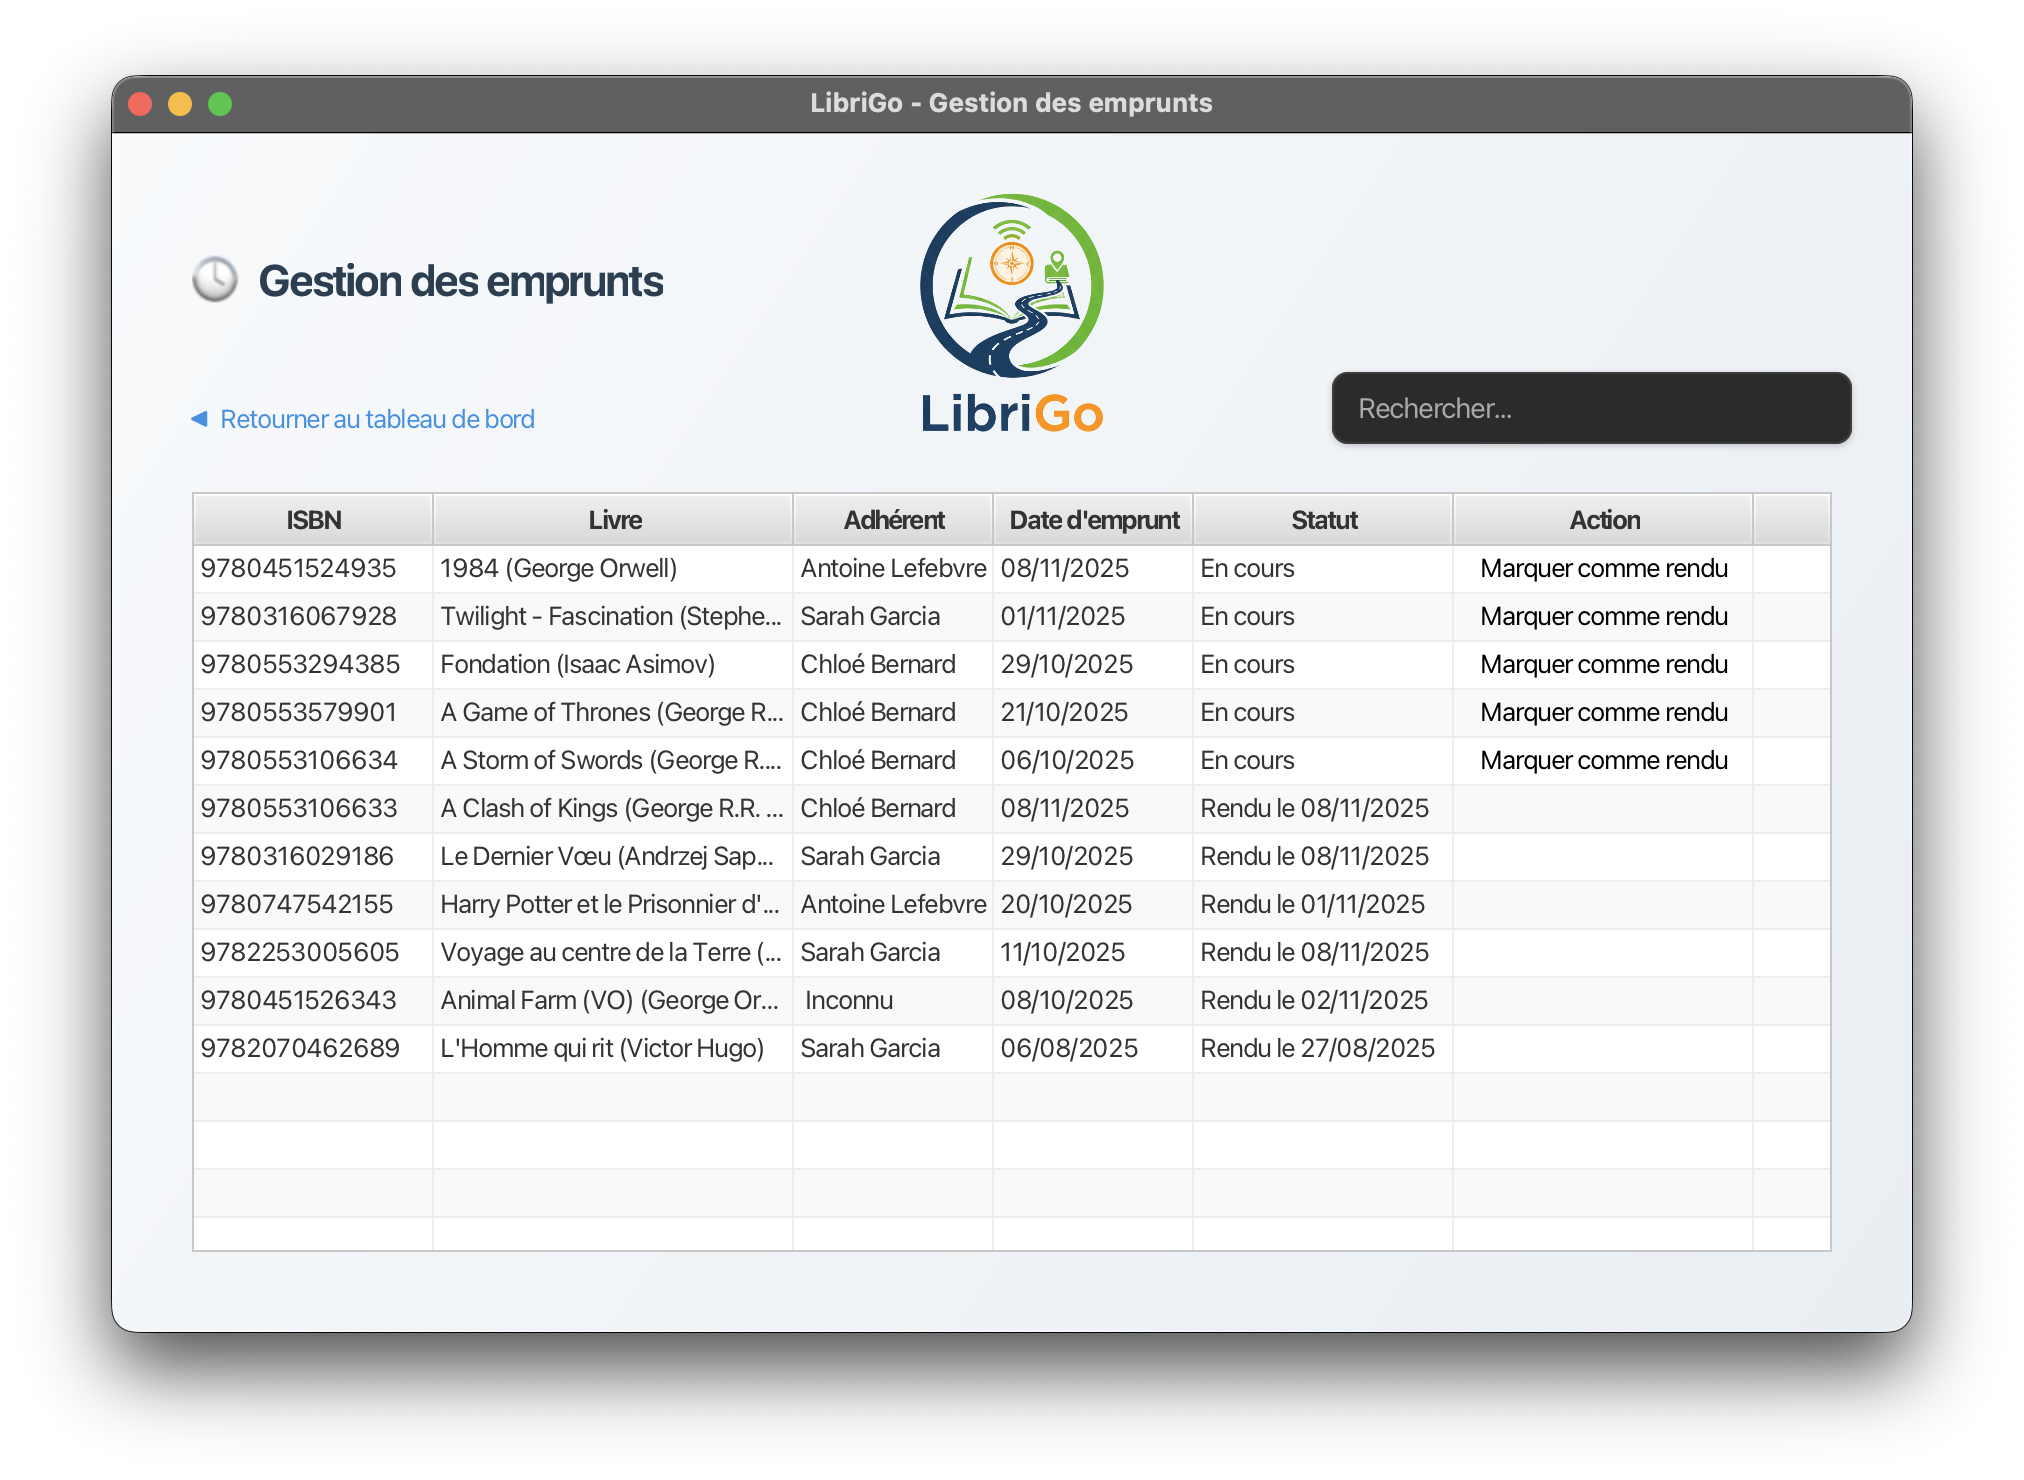Mark A Storm of Swords as returned
The height and width of the screenshot is (1480, 2024).
coord(1603,761)
